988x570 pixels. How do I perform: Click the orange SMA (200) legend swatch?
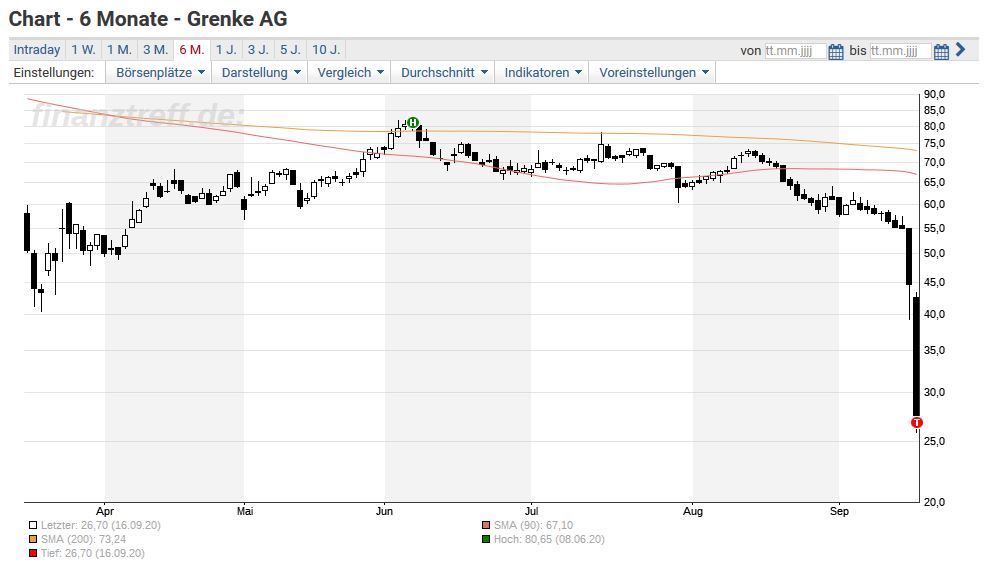(x=33, y=539)
